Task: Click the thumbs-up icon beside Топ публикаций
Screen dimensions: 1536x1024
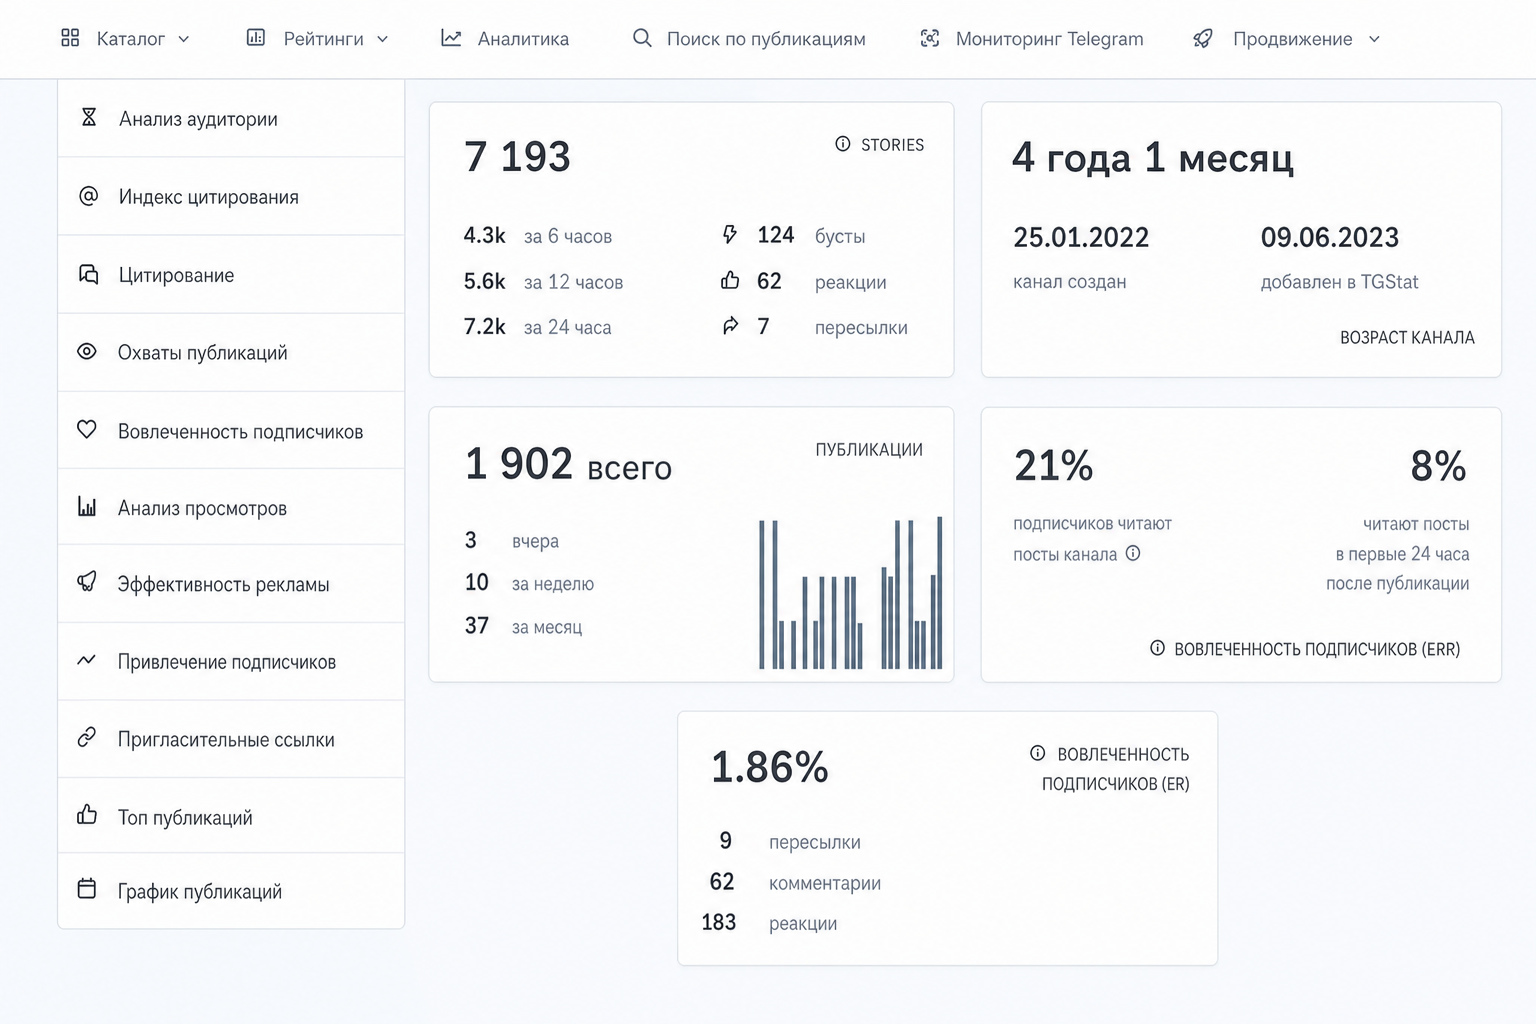Action: [x=87, y=815]
